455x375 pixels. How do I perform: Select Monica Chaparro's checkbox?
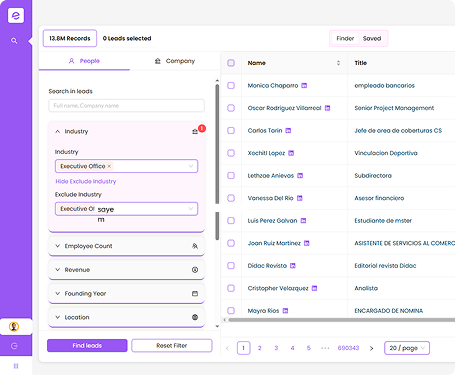(231, 85)
